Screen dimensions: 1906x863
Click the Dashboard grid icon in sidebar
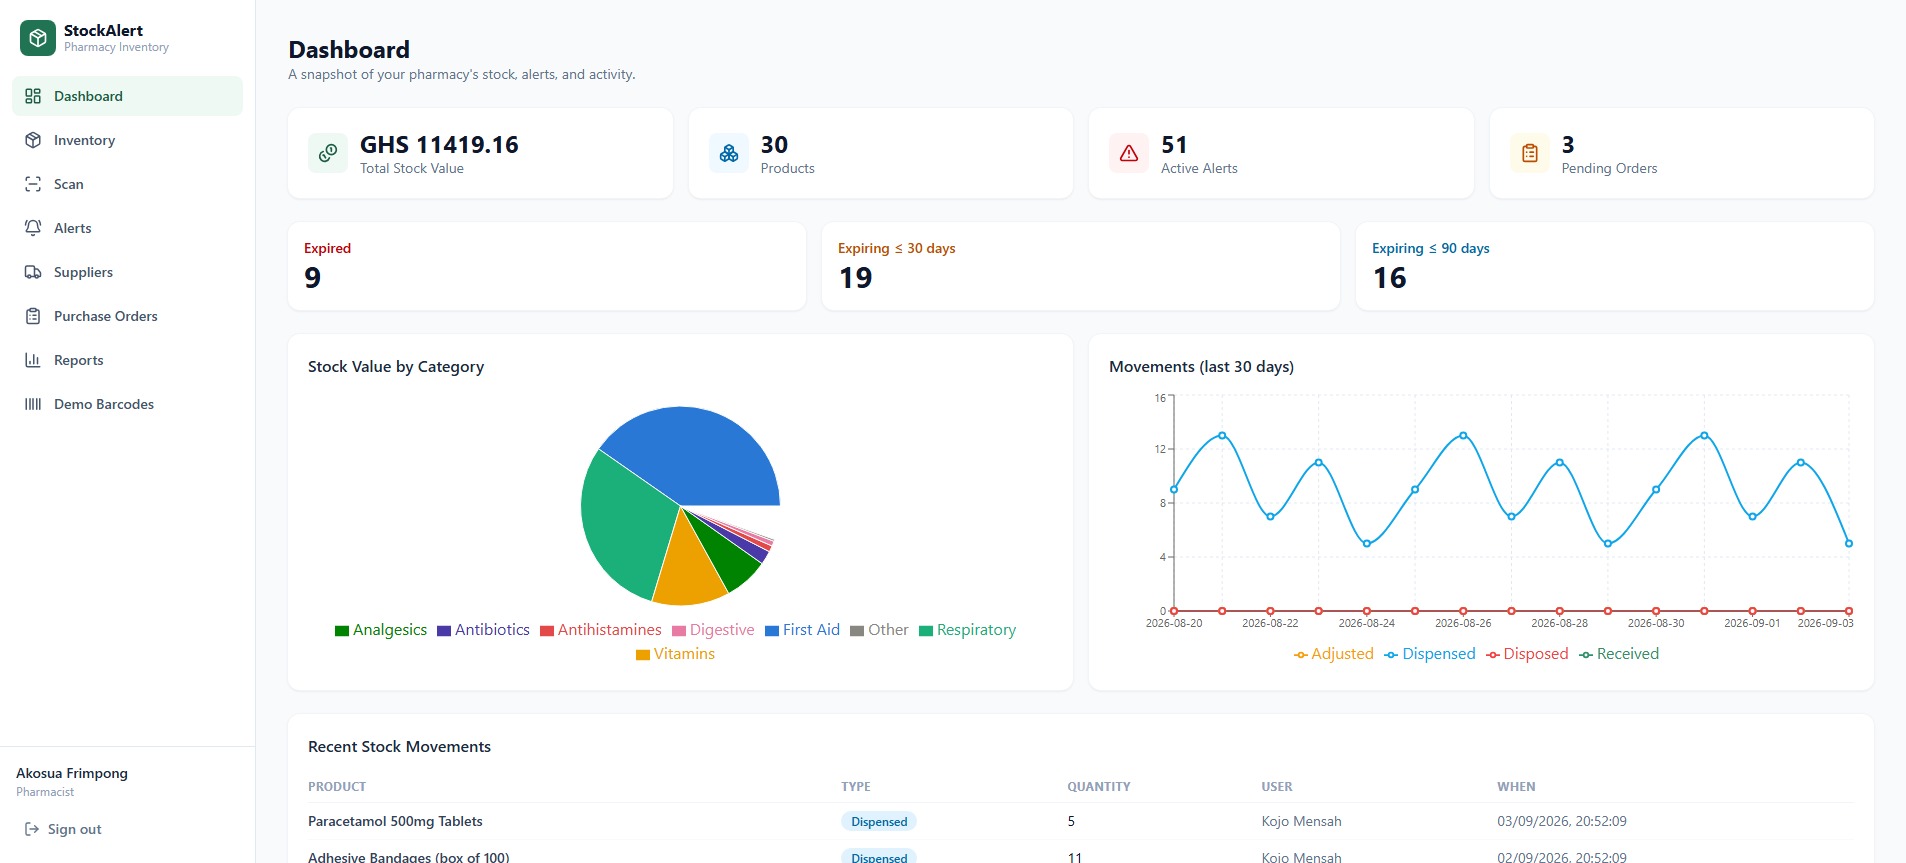pos(33,96)
